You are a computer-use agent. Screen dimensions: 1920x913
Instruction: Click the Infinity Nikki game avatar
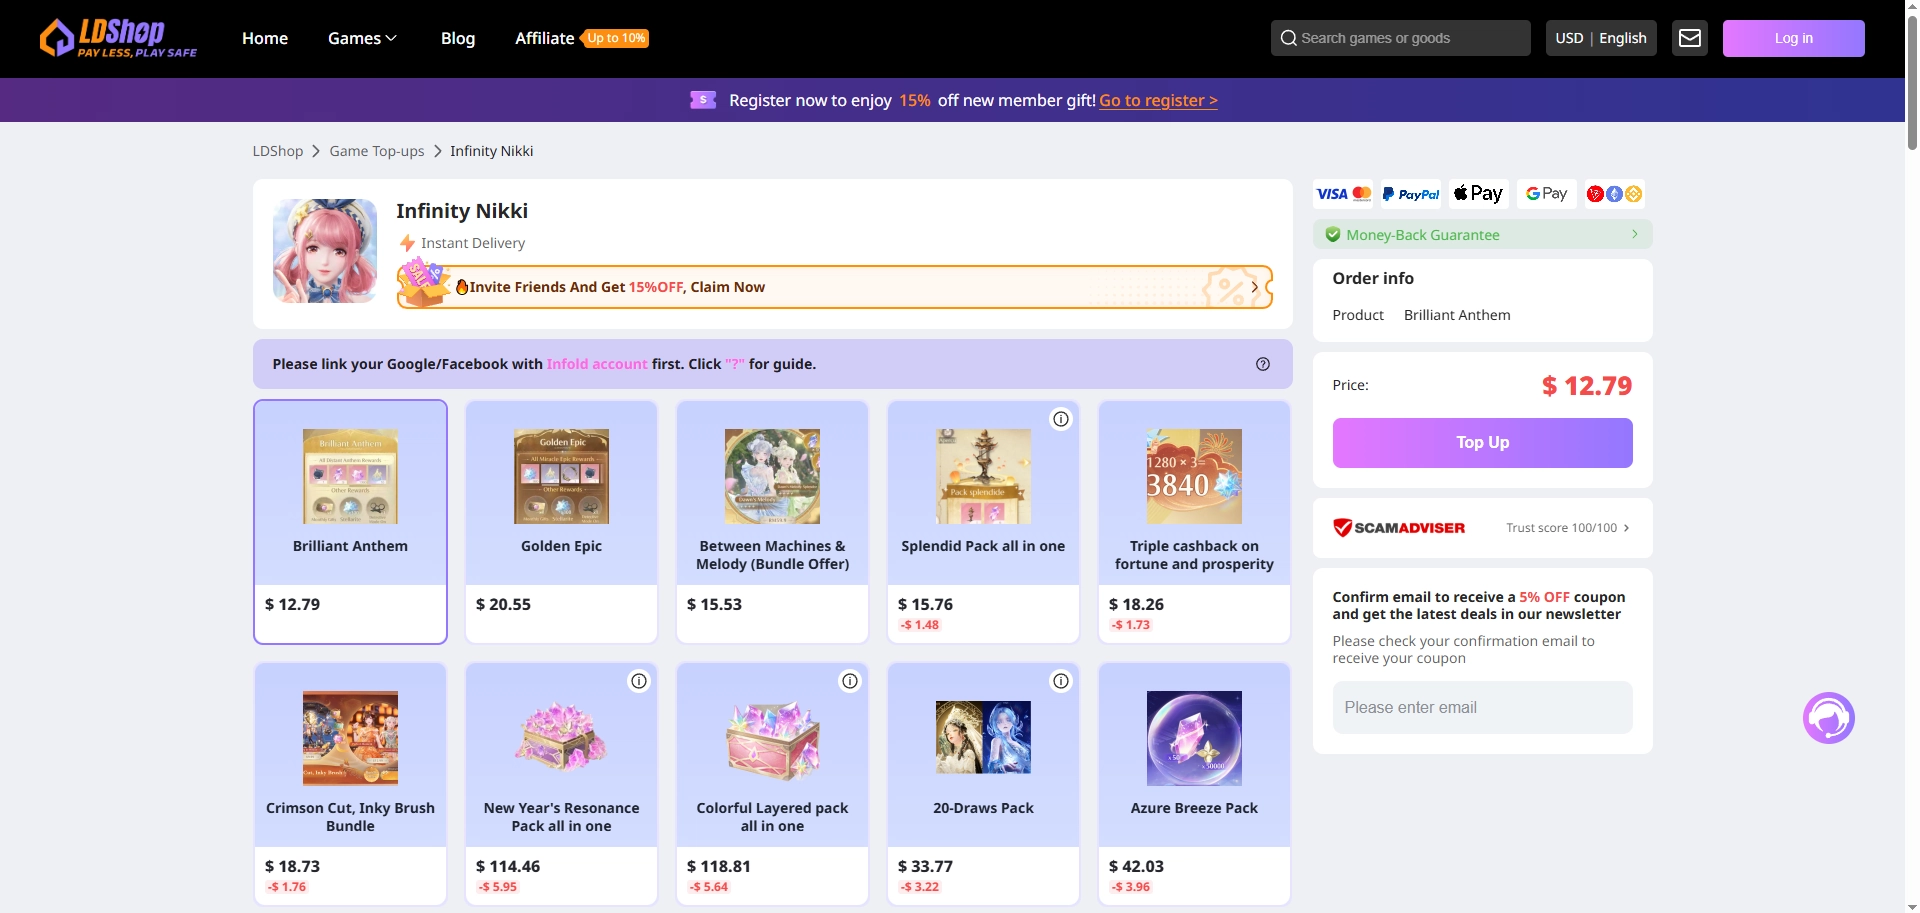point(325,251)
